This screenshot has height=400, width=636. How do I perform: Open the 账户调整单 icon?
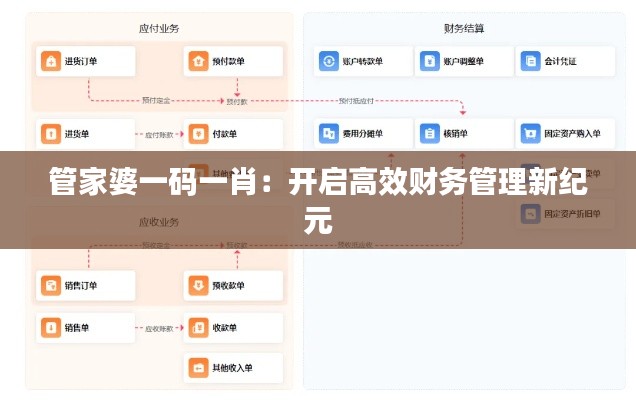pos(430,61)
